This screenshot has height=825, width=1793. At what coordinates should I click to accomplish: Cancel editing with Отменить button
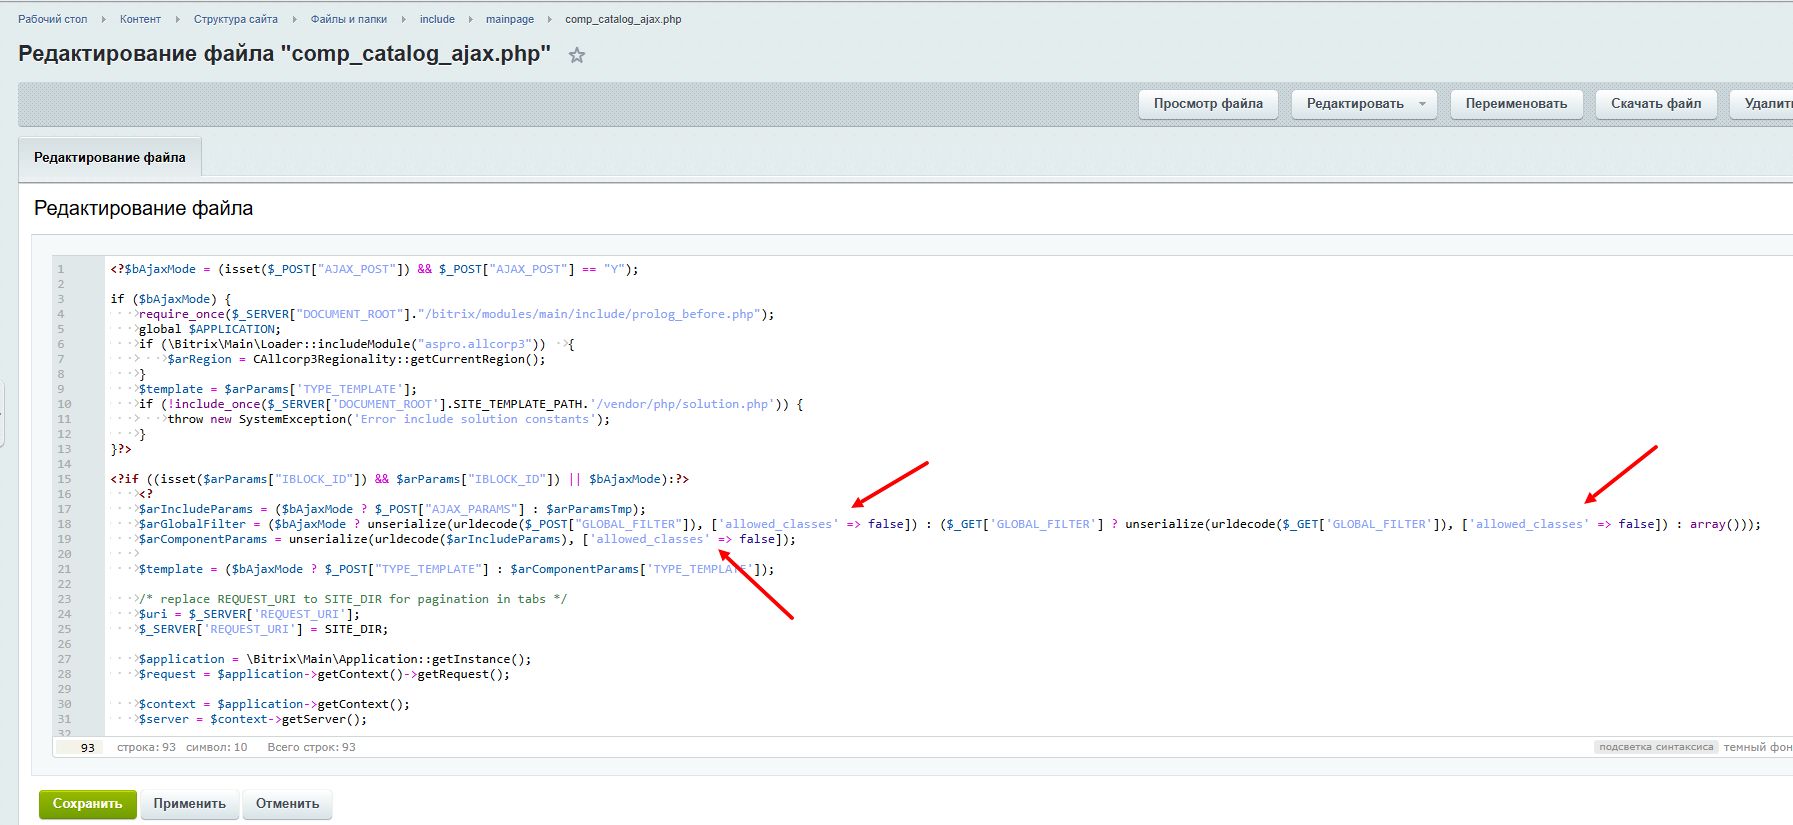point(287,804)
